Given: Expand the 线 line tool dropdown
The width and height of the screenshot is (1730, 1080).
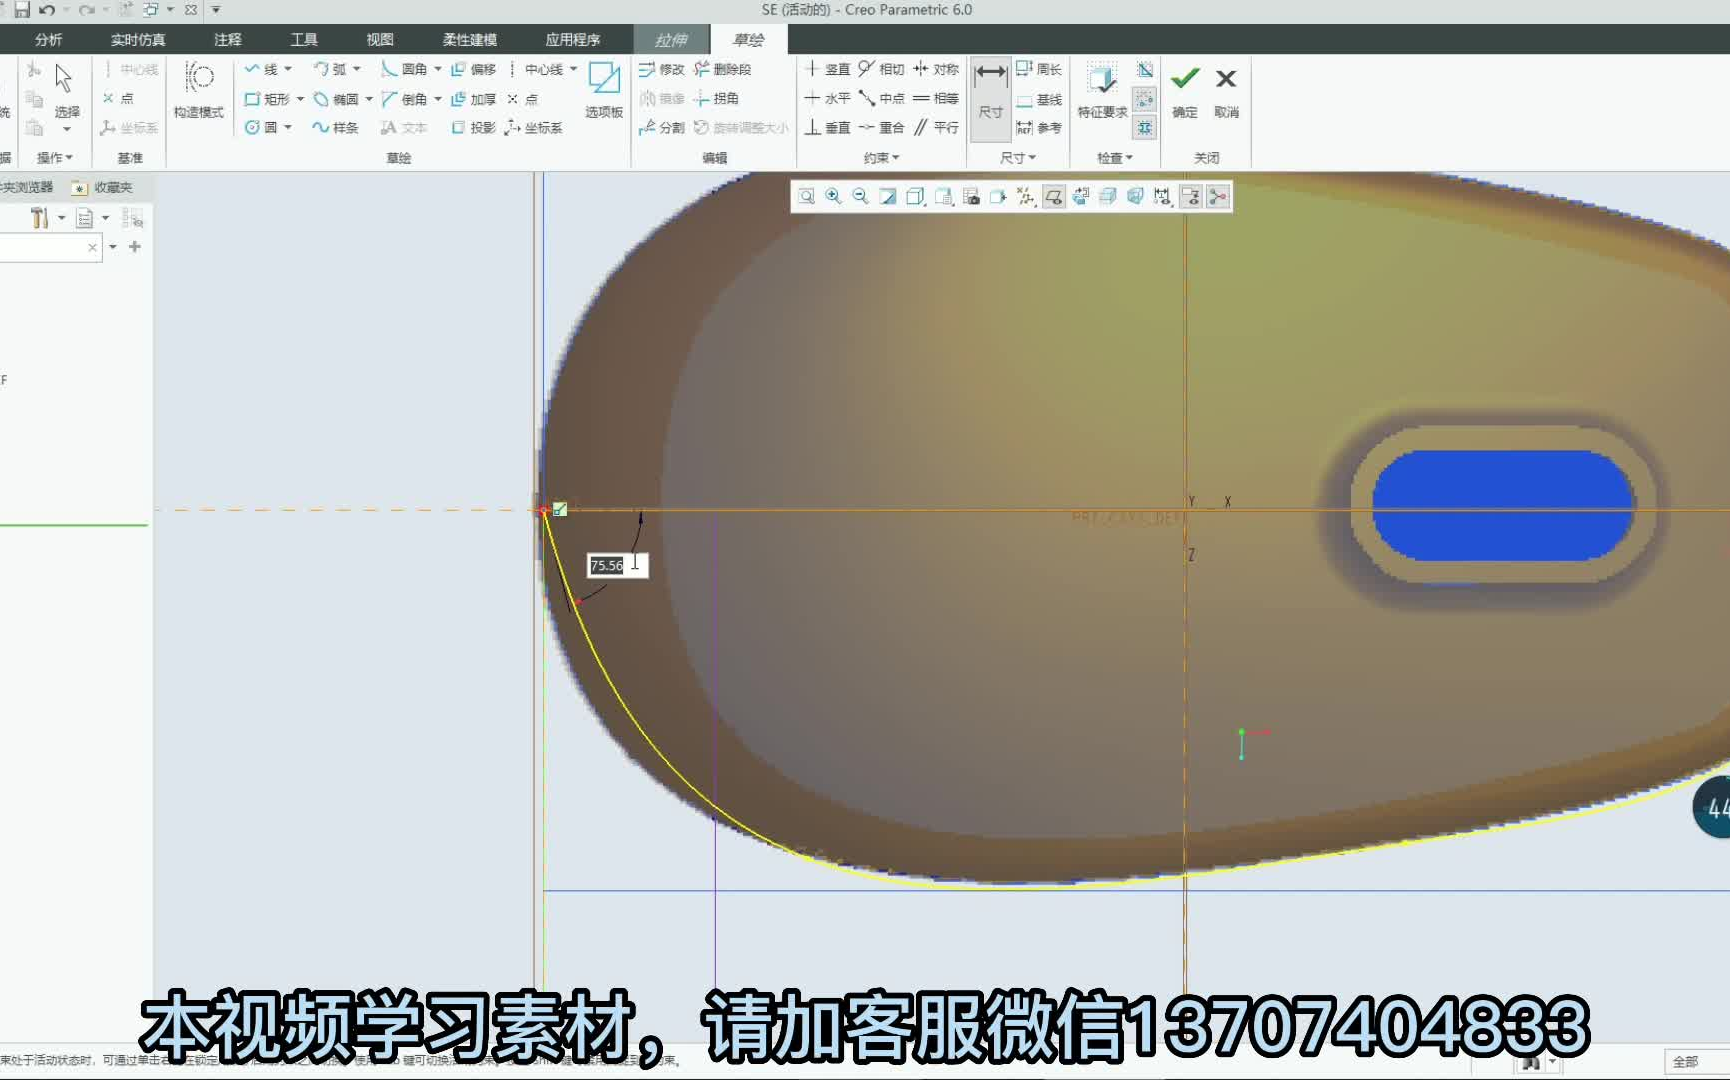Looking at the screenshot, I should coord(290,70).
